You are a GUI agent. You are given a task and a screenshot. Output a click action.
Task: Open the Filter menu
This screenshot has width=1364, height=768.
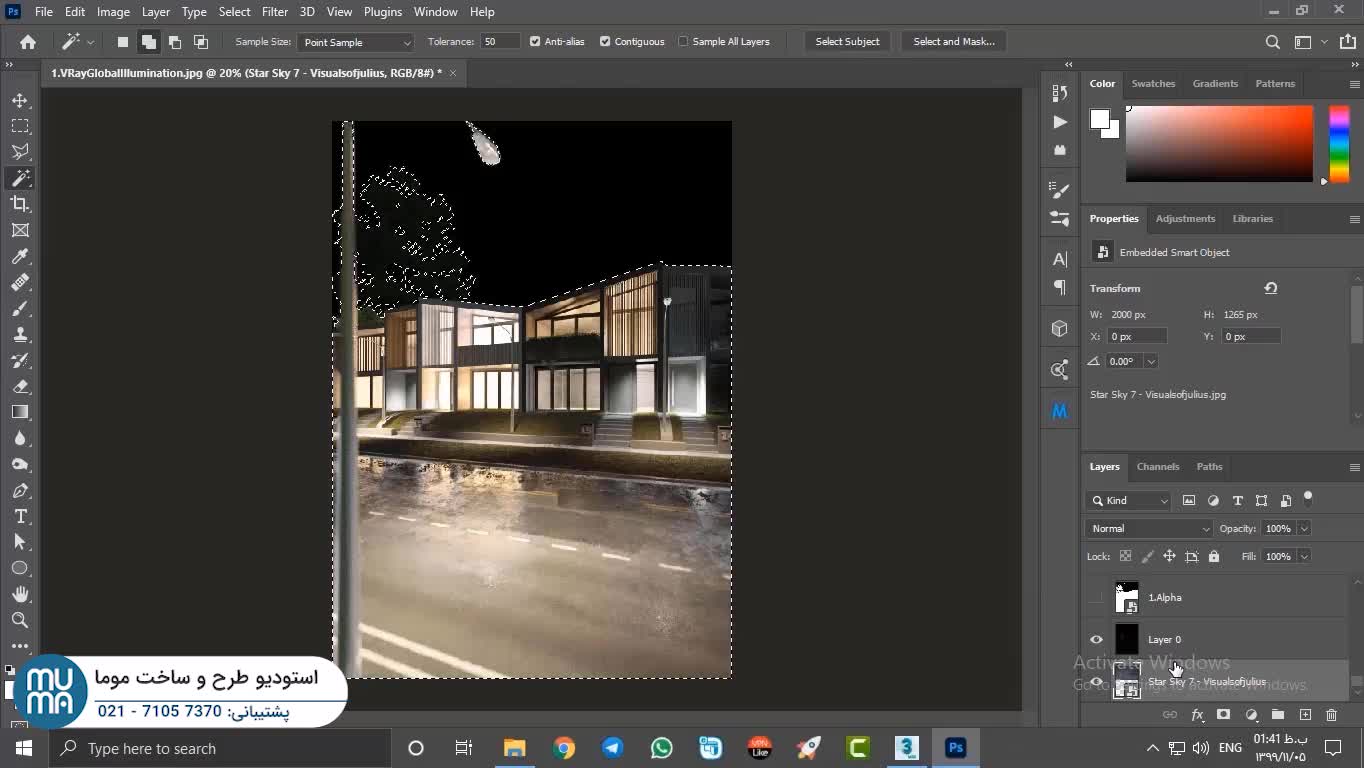pyautogui.click(x=274, y=12)
